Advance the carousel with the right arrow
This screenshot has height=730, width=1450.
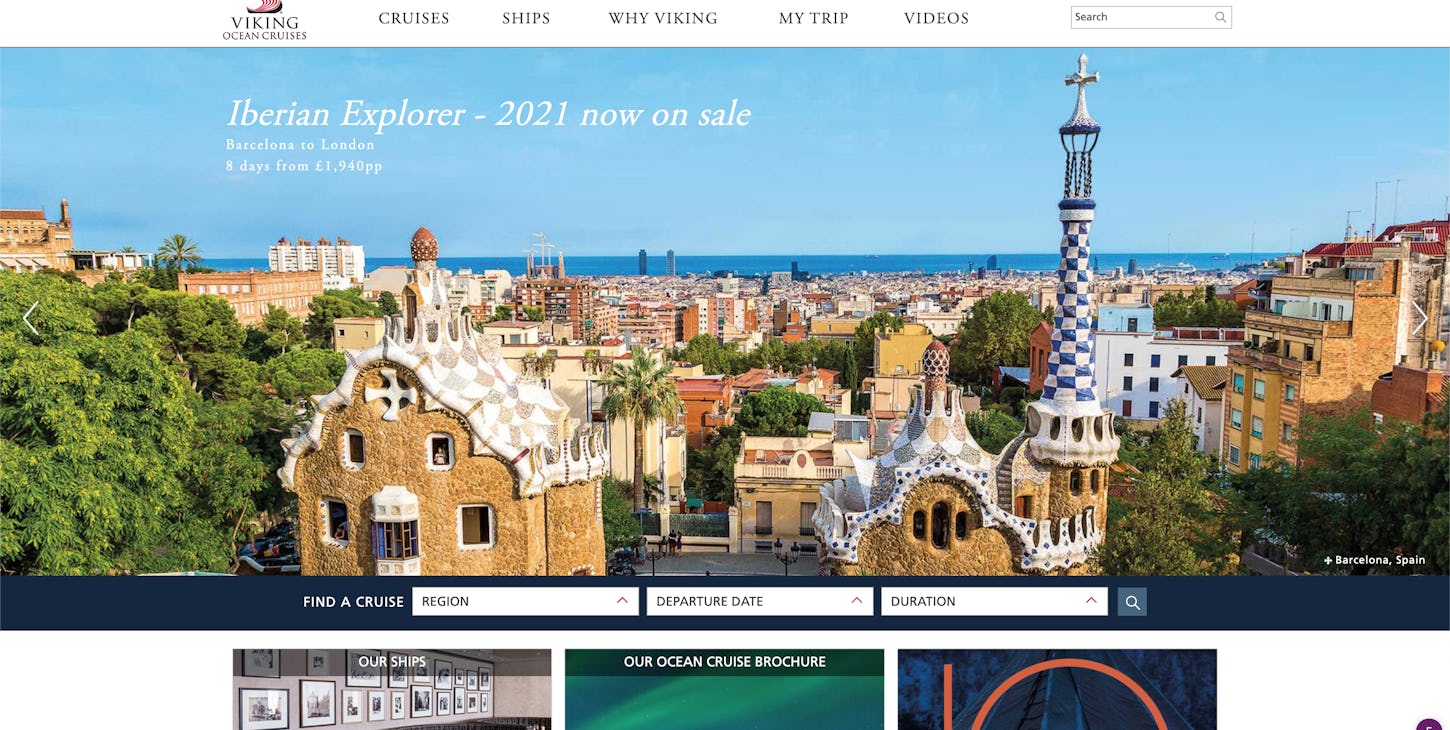tap(1419, 318)
